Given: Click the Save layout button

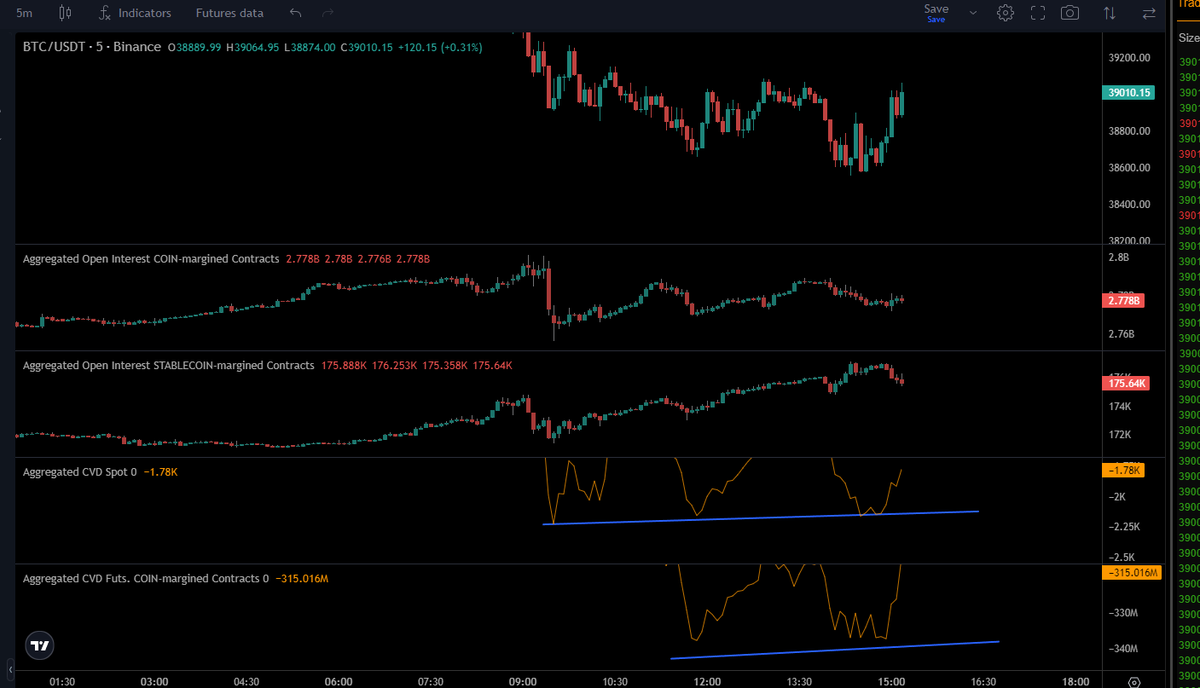Looking at the screenshot, I should tap(936, 13).
